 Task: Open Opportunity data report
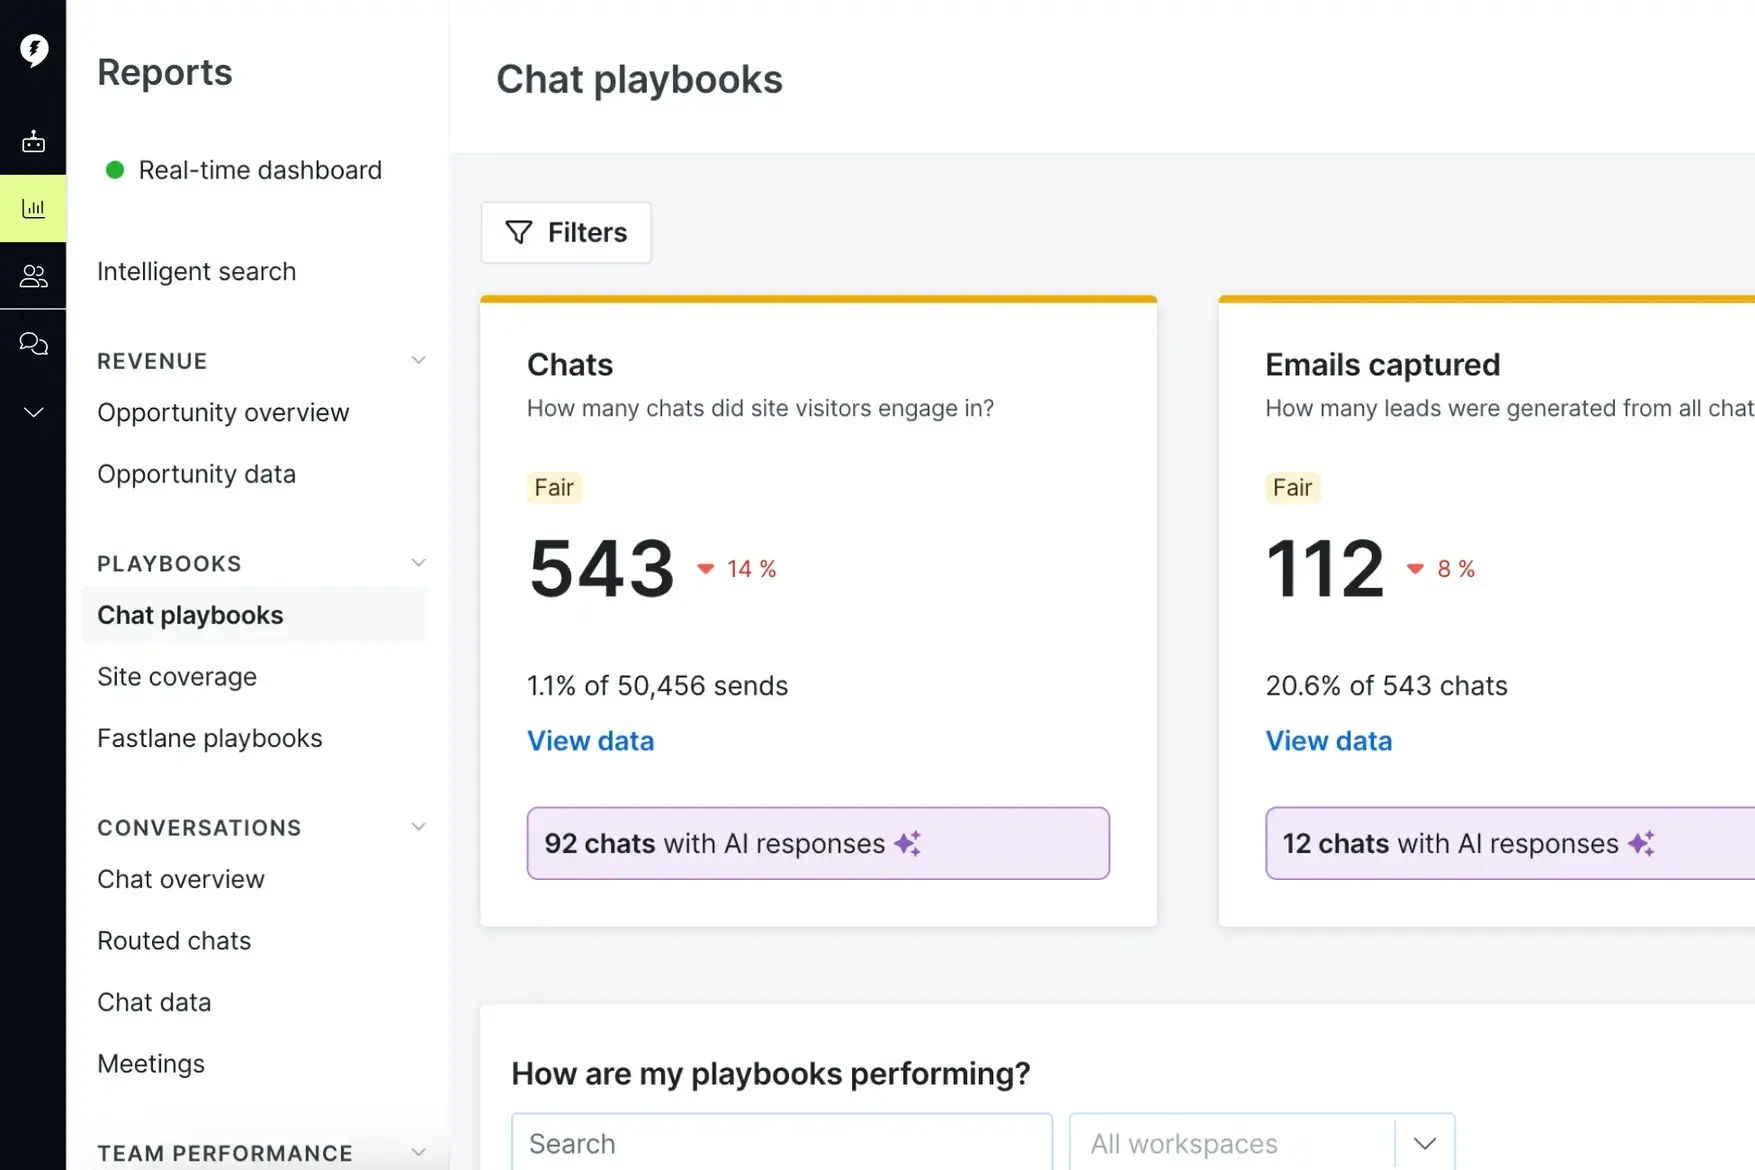tap(196, 474)
